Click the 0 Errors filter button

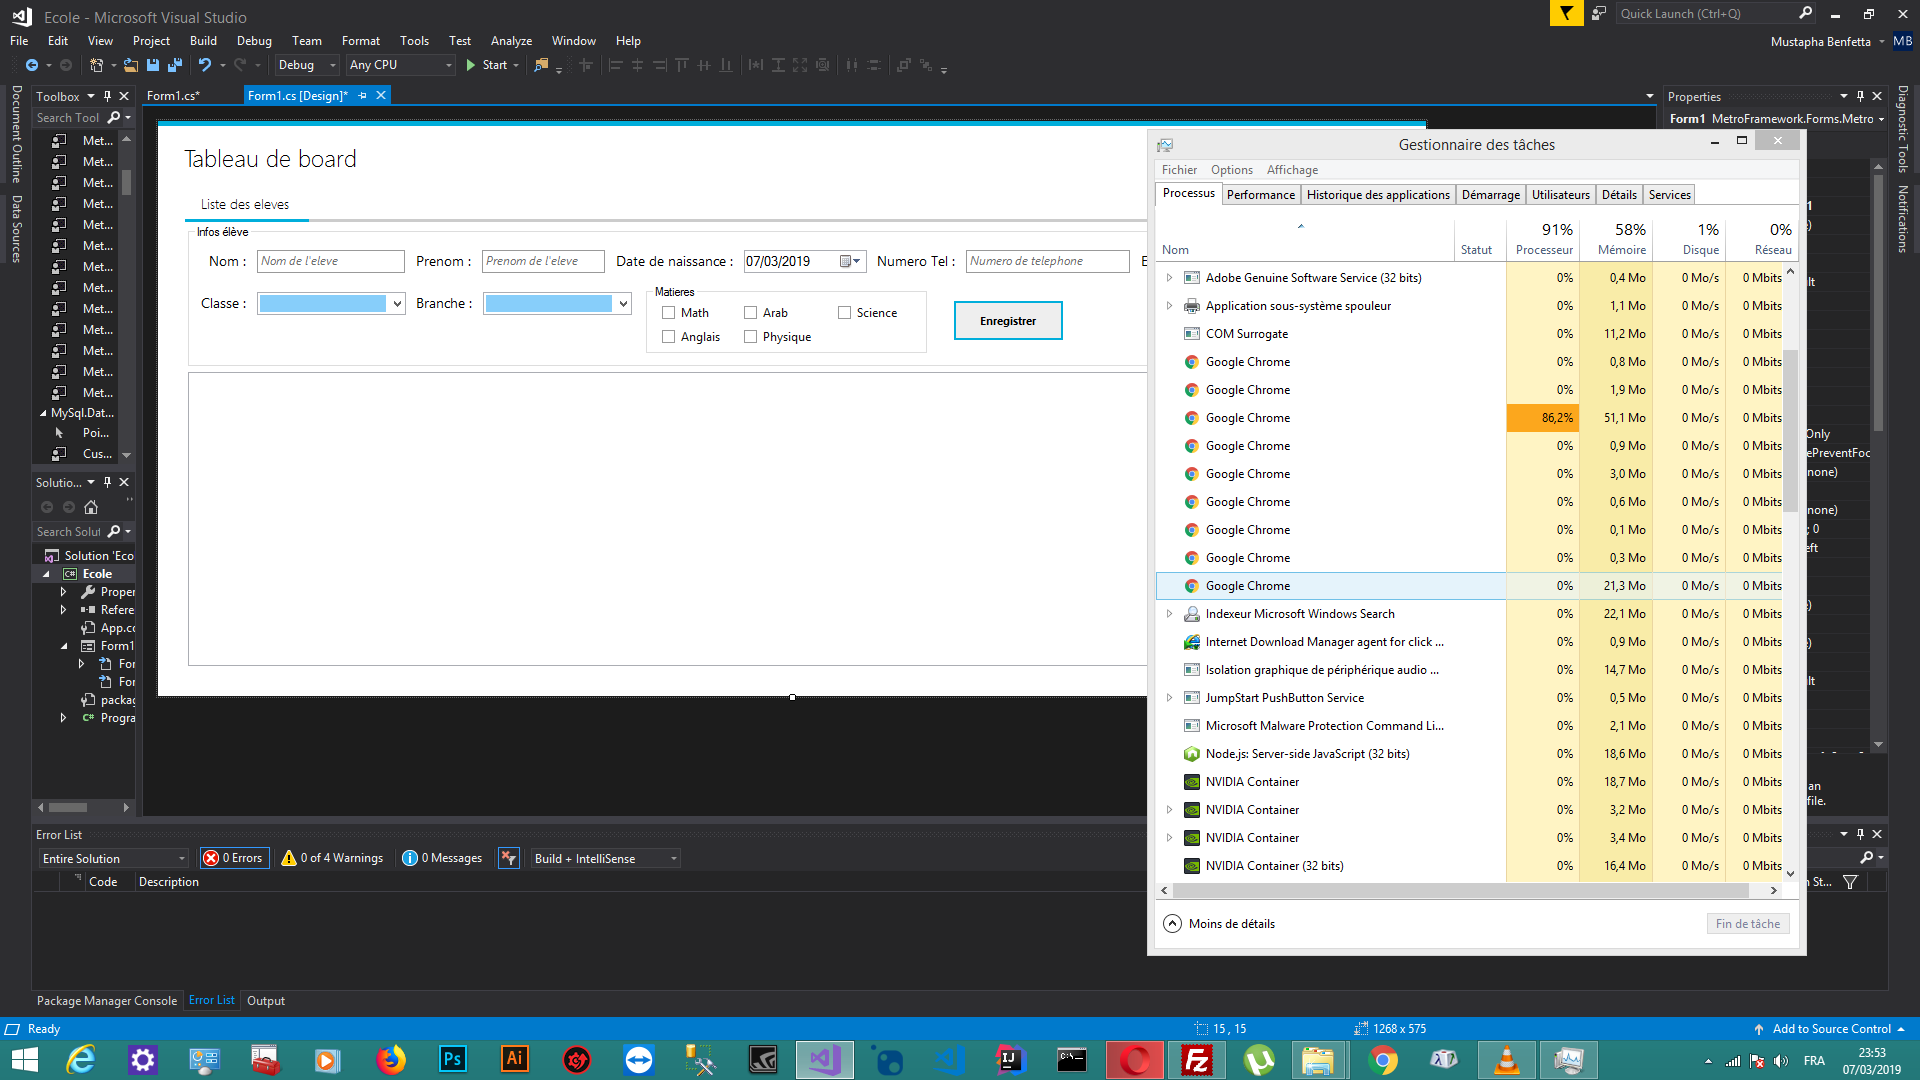[x=234, y=858]
